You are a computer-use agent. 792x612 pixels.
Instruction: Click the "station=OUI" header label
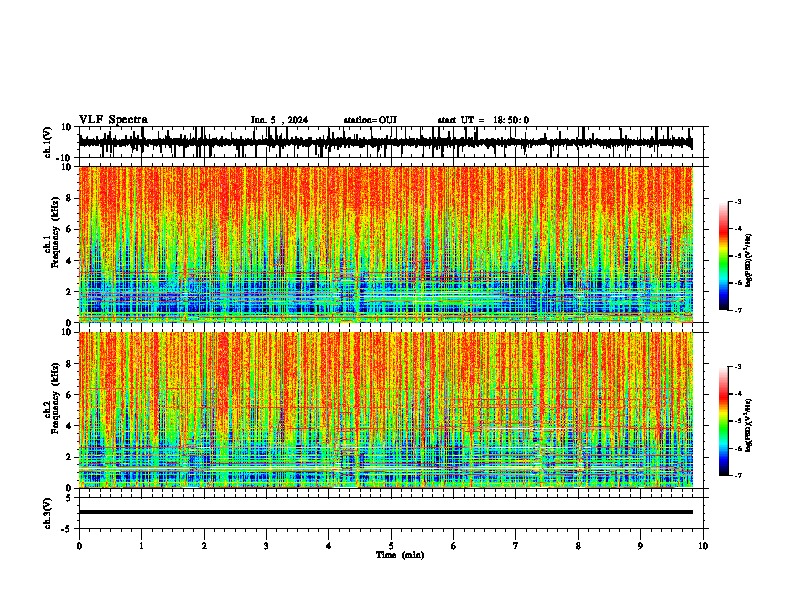pos(370,120)
